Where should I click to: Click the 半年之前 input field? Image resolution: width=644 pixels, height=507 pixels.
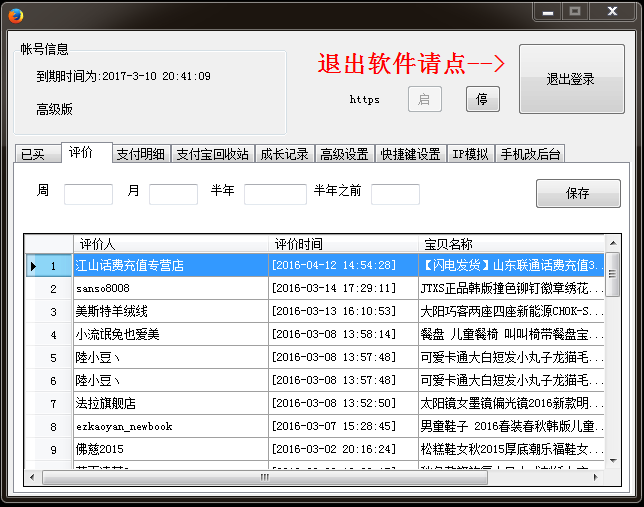coord(395,194)
